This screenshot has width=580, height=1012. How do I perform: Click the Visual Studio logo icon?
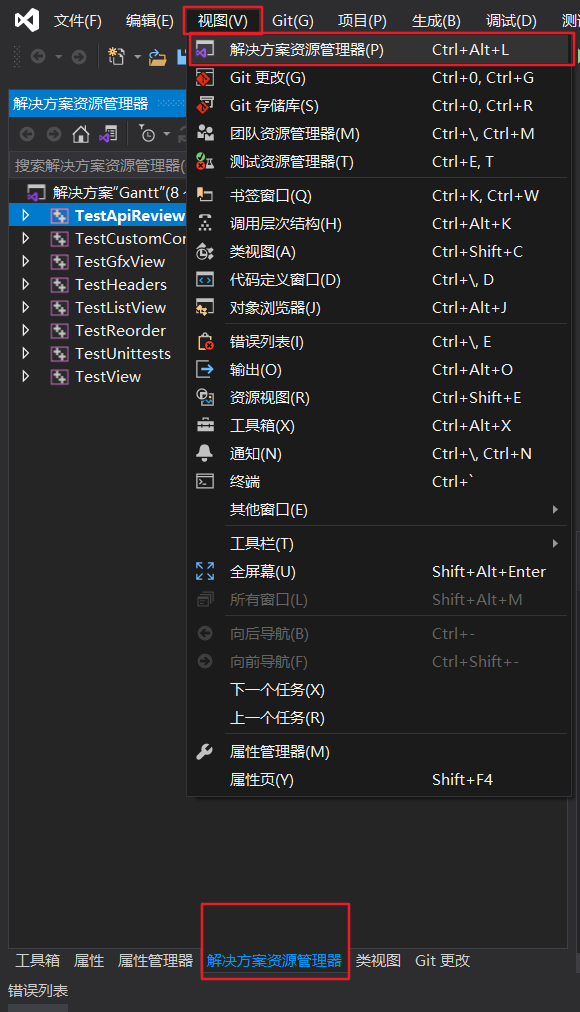[27, 21]
